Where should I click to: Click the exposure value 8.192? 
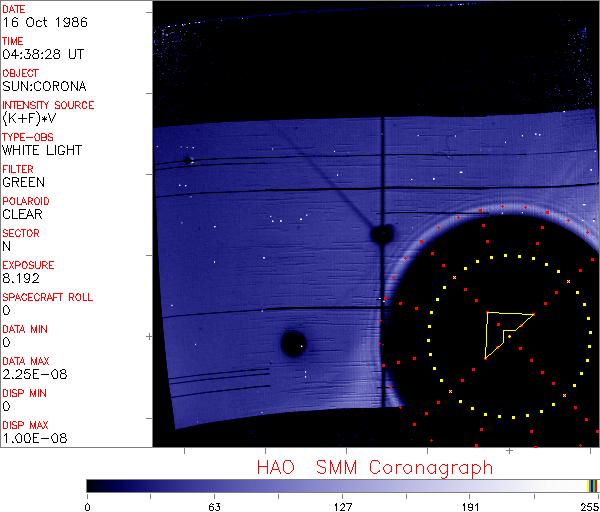(20, 279)
